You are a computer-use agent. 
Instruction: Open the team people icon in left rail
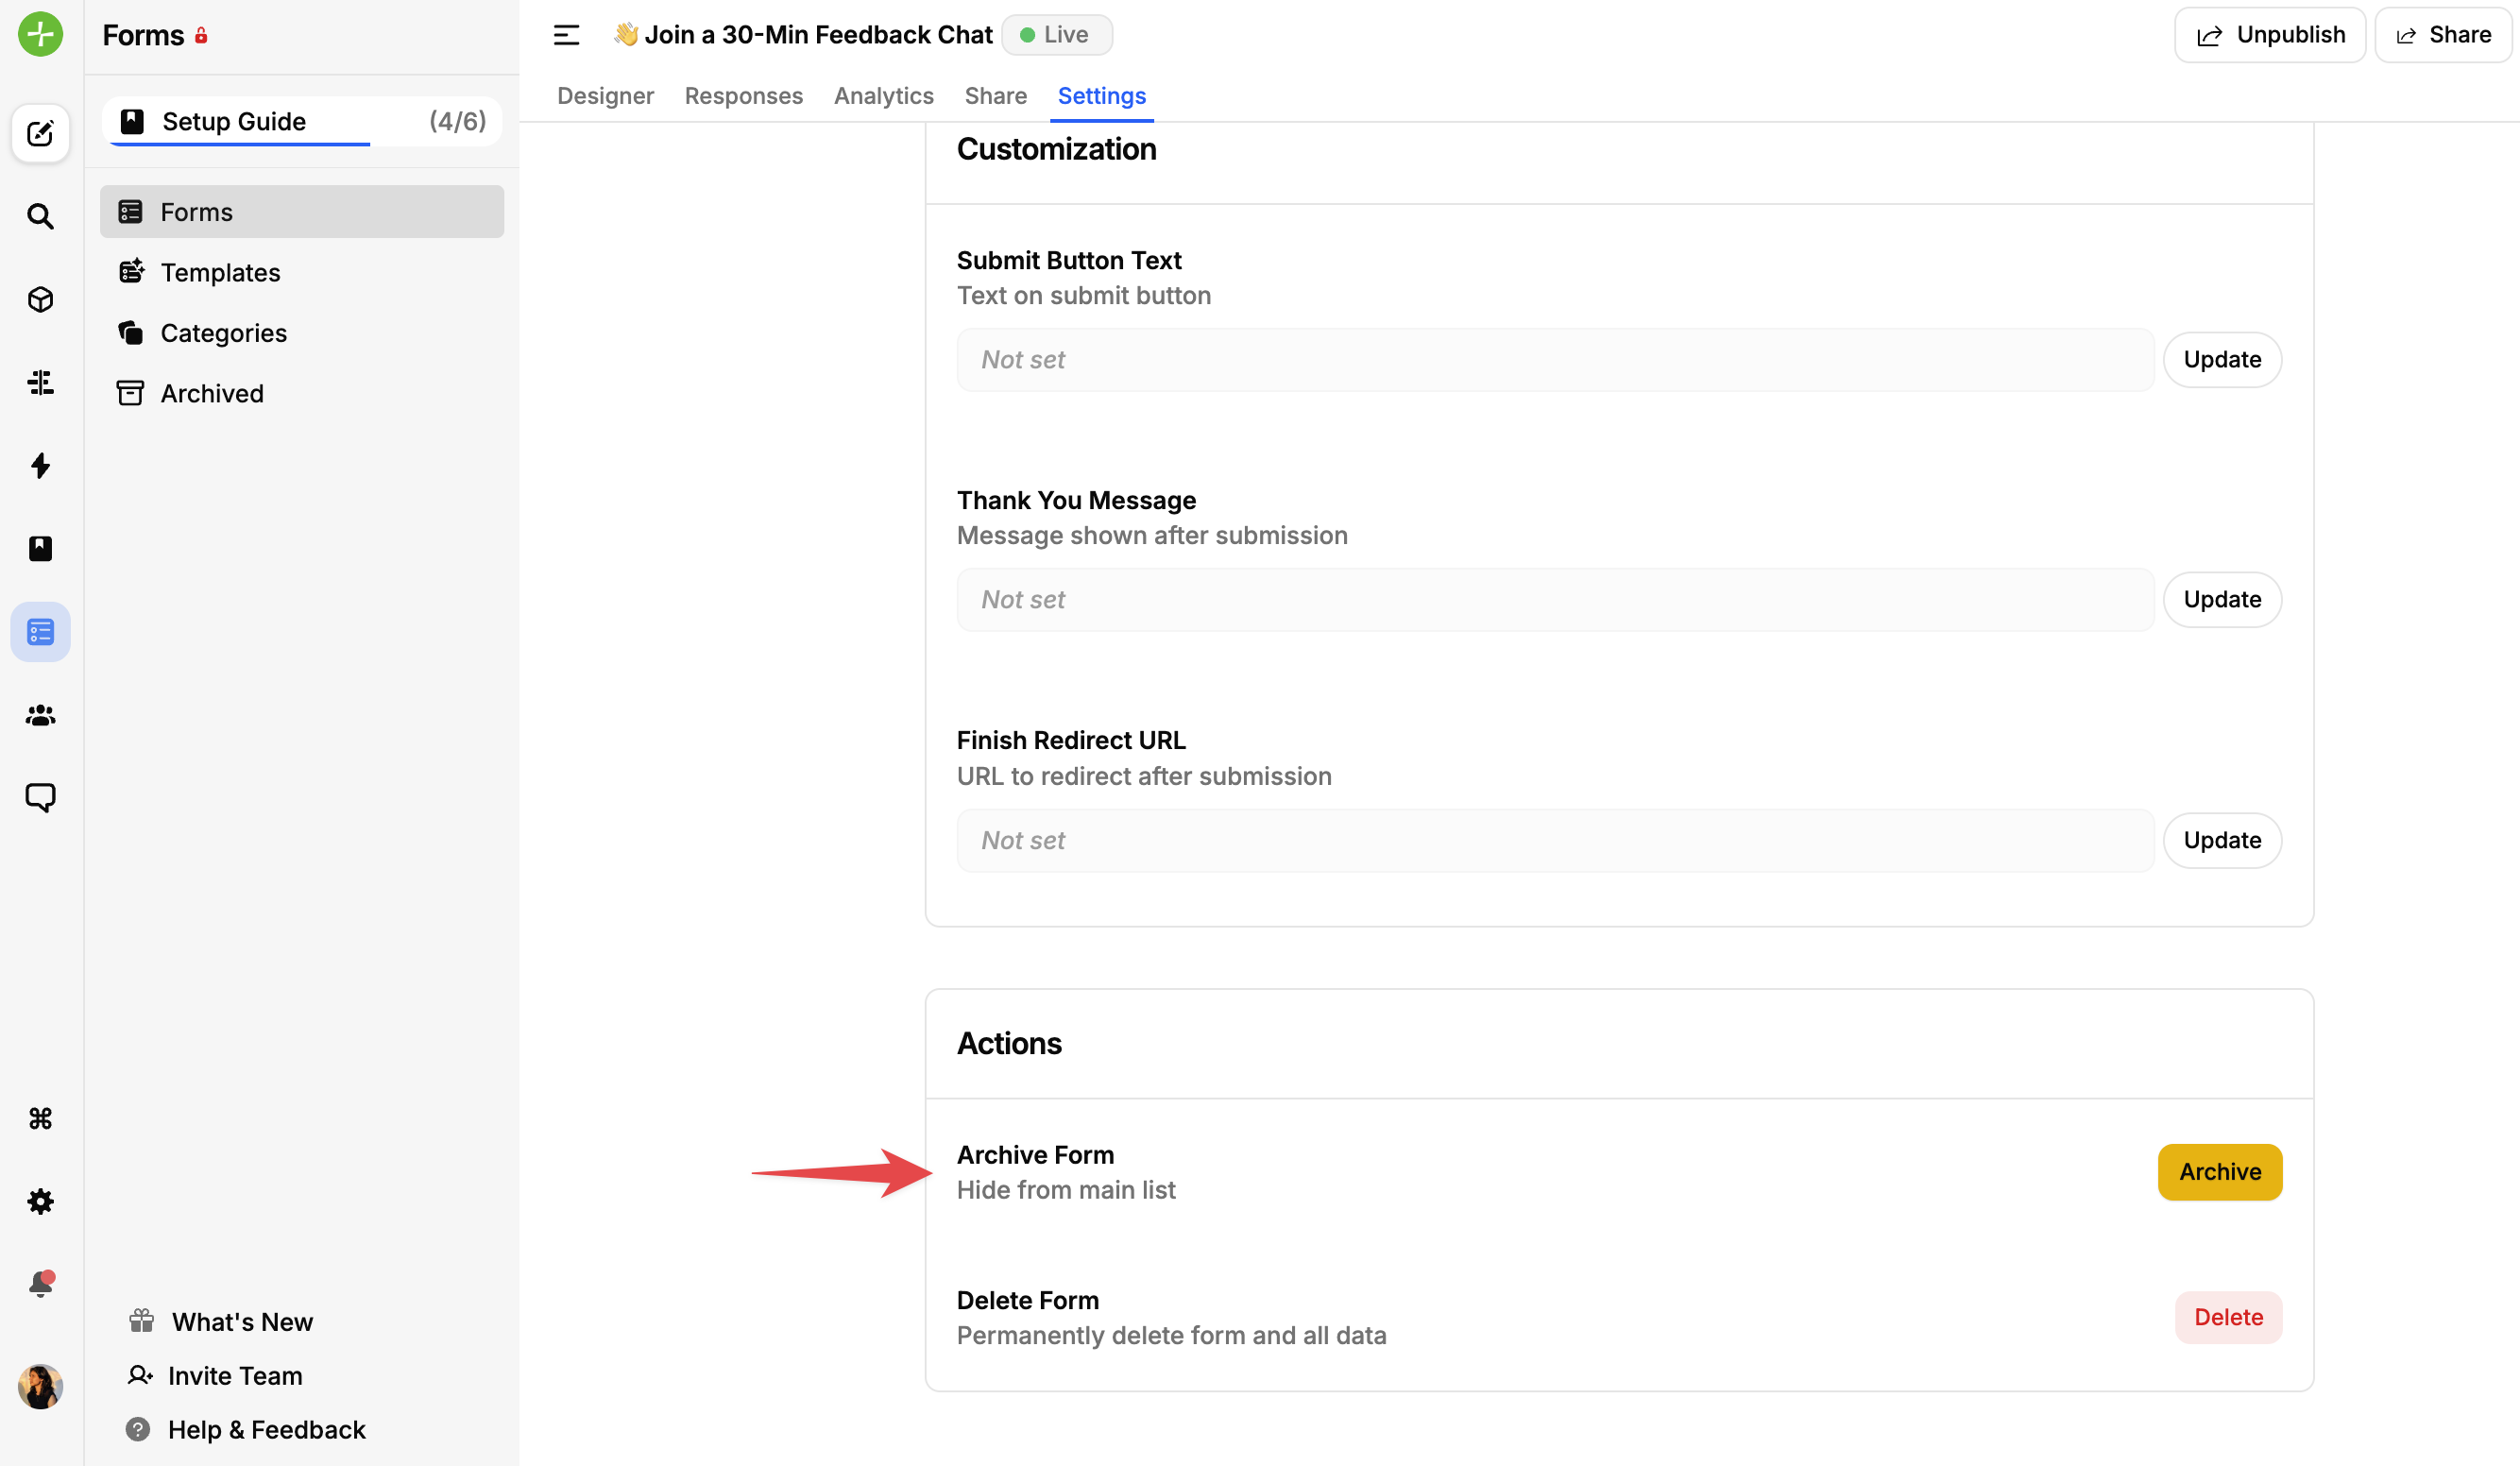(41, 715)
